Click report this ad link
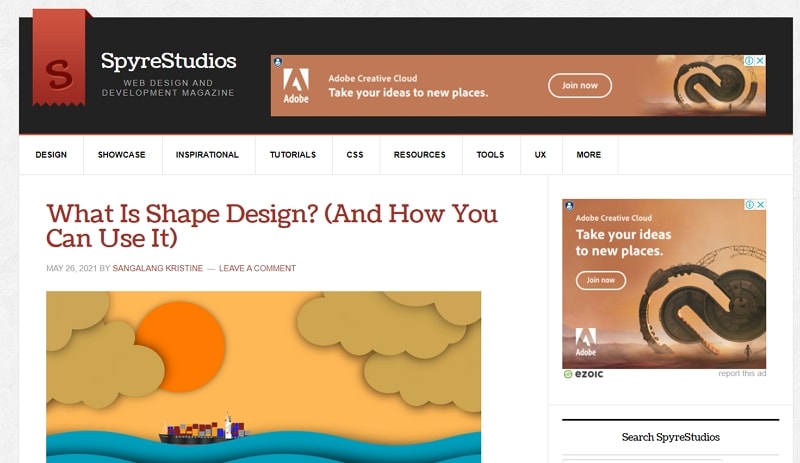 742,374
